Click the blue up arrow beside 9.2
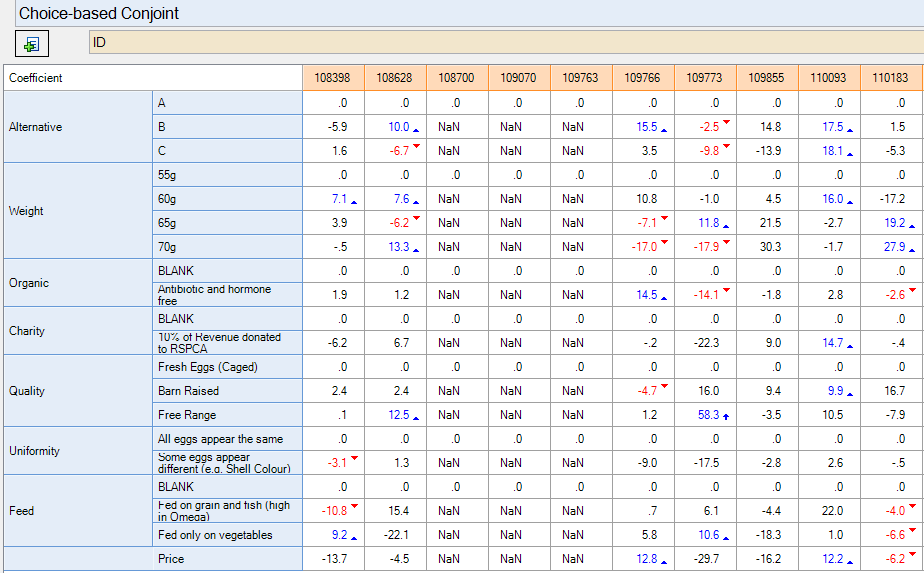Viewport: 924px width, 573px height. [353, 536]
